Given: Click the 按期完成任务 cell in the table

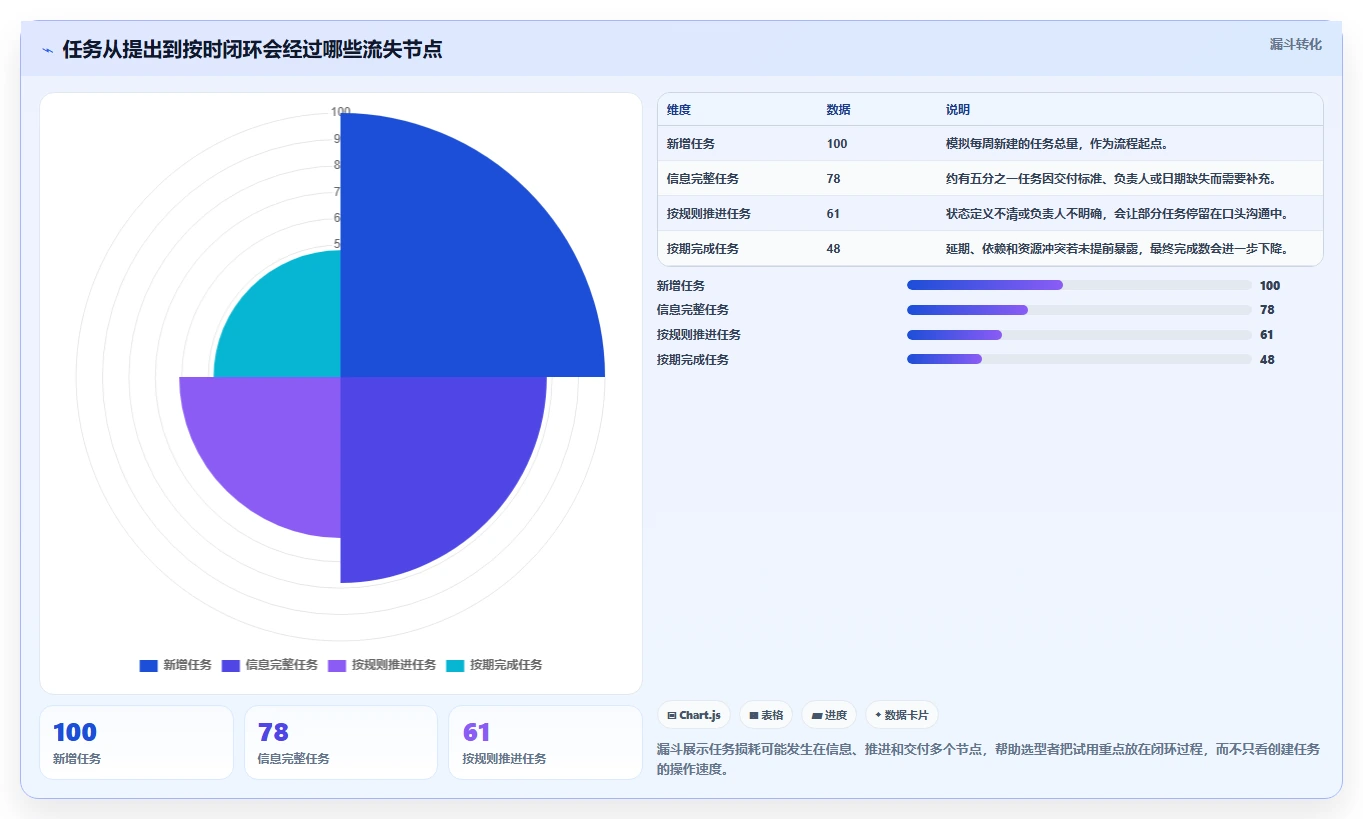Looking at the screenshot, I should [x=703, y=249].
